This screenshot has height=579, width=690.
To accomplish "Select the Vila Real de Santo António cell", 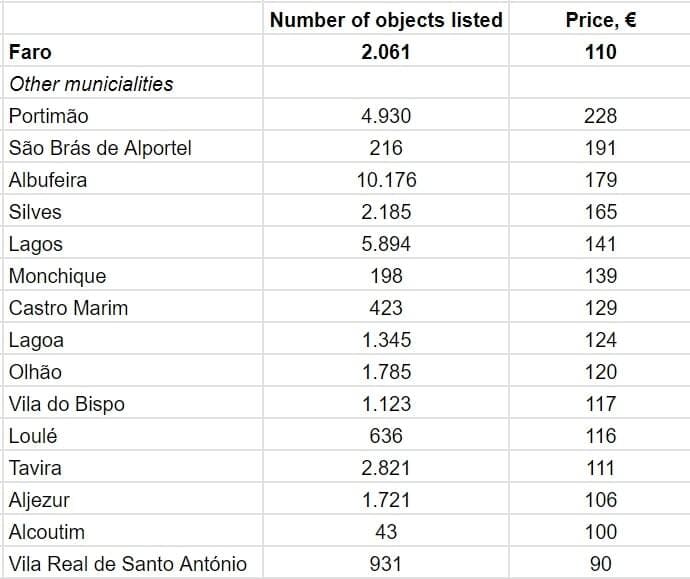I will pyautogui.click(x=127, y=564).
